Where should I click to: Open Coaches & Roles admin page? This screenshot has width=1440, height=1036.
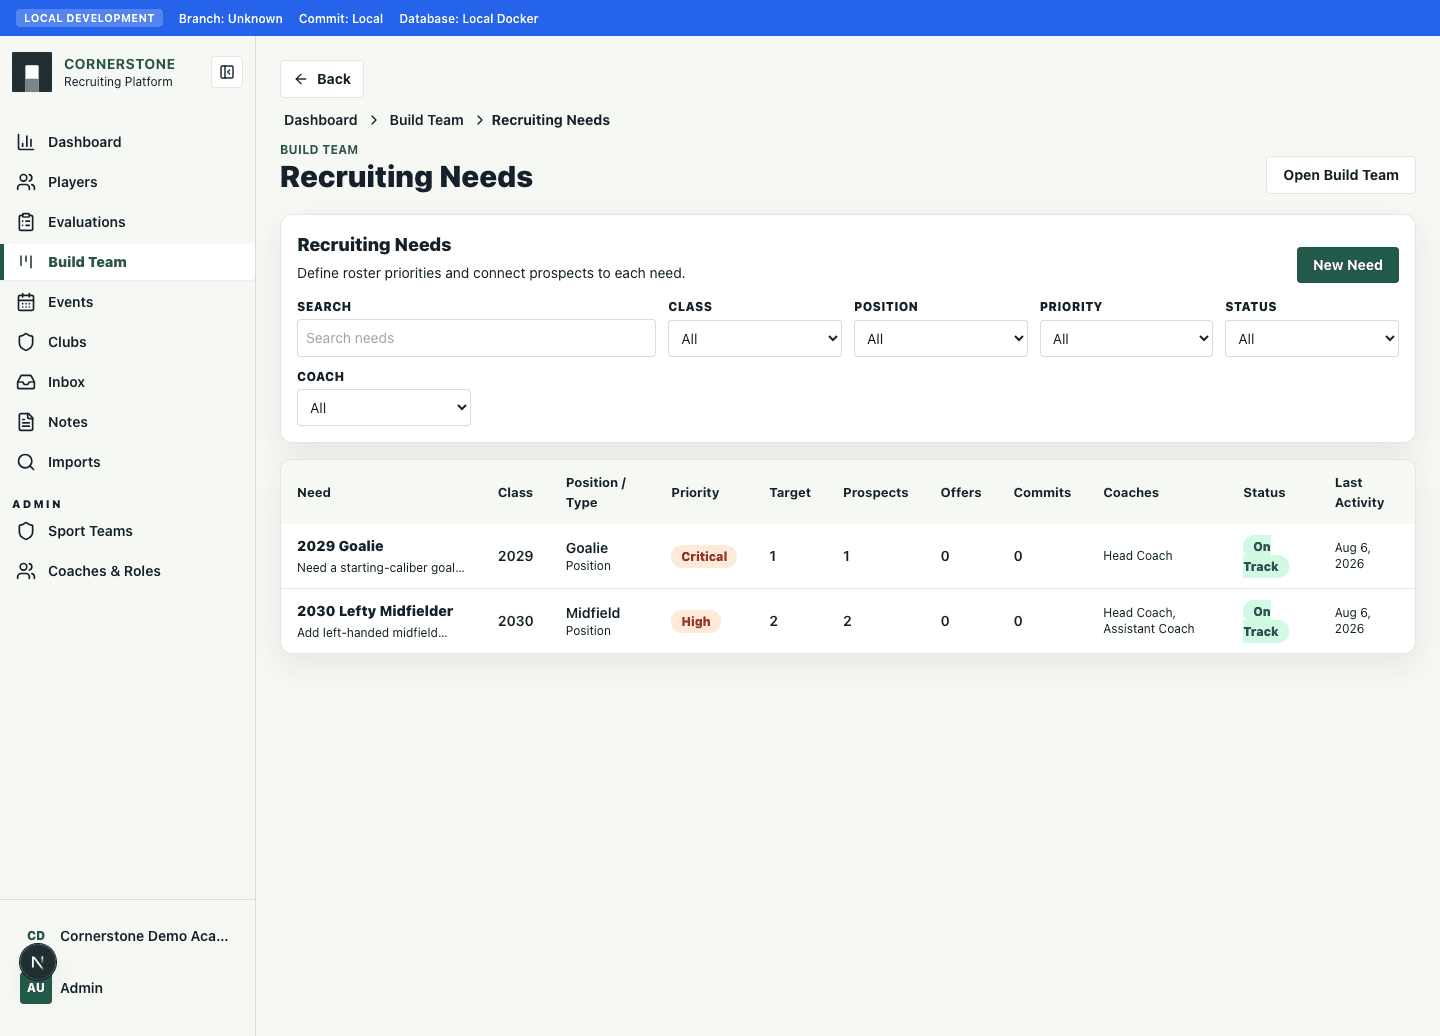[128, 571]
